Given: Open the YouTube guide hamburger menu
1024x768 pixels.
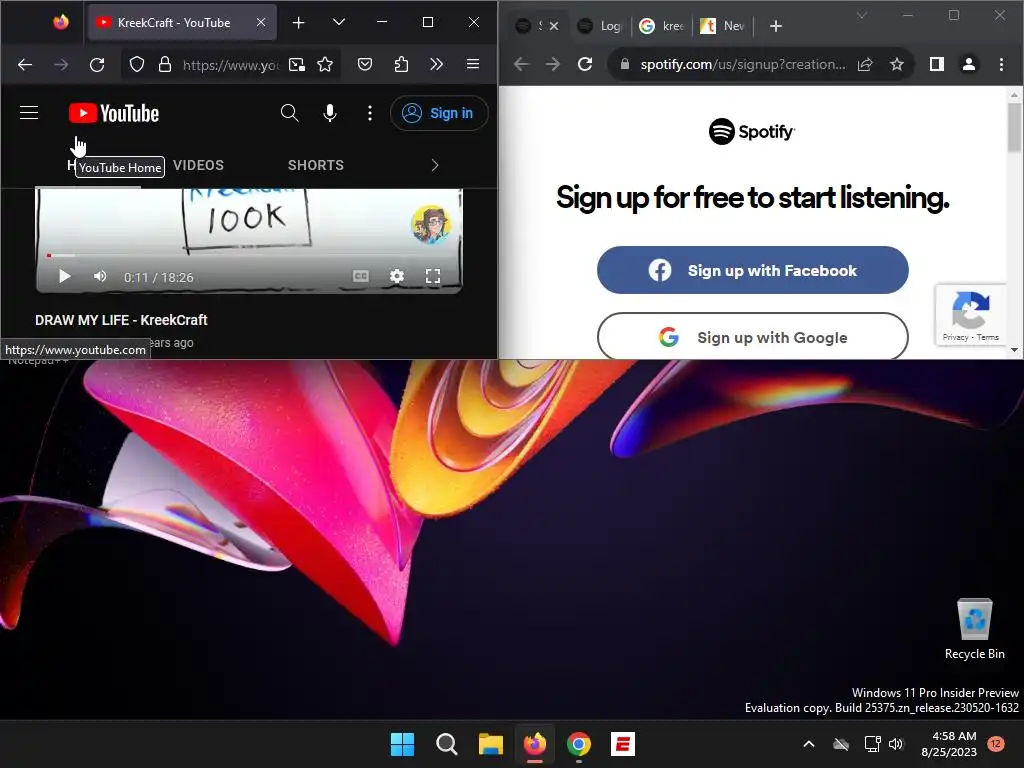Looking at the screenshot, I should (29, 113).
